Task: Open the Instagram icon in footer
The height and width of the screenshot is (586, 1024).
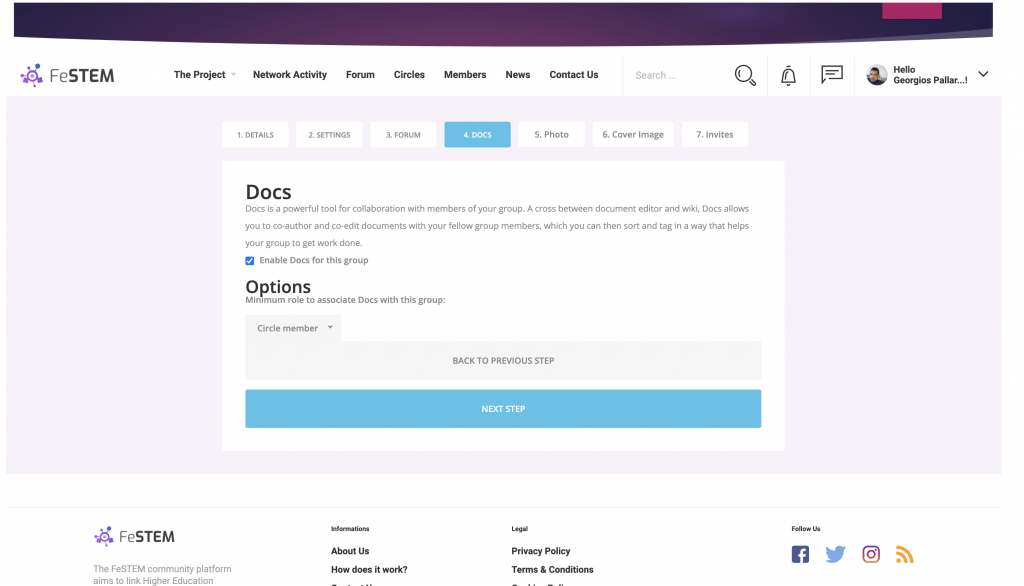Action: (x=871, y=554)
